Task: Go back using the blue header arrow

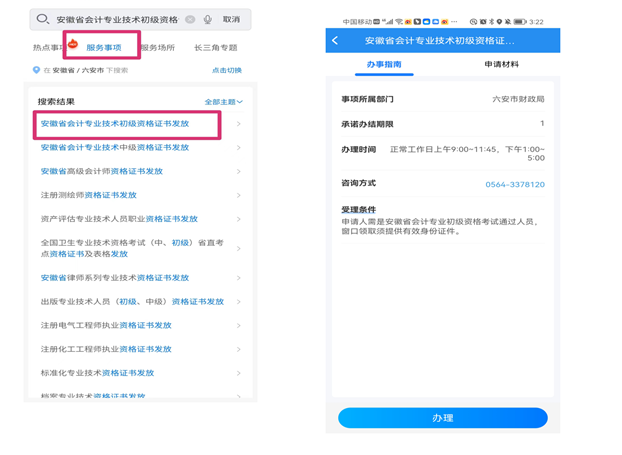Action: tap(336, 41)
